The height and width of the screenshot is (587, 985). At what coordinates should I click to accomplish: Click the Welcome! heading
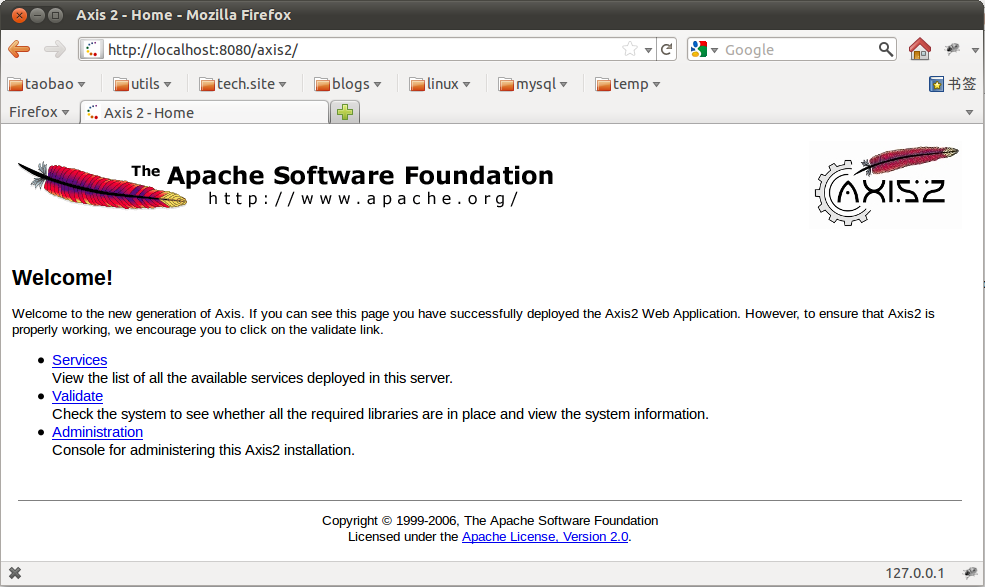point(62,278)
